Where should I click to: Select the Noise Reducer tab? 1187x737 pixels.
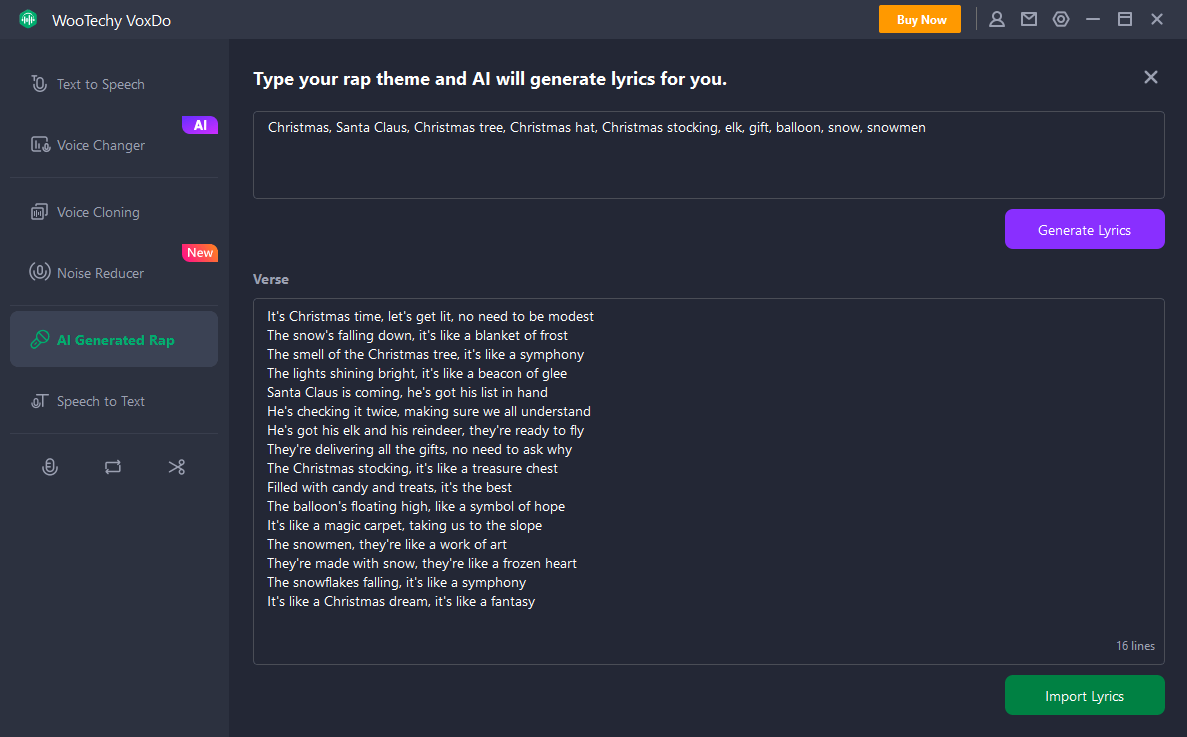[x=100, y=273]
